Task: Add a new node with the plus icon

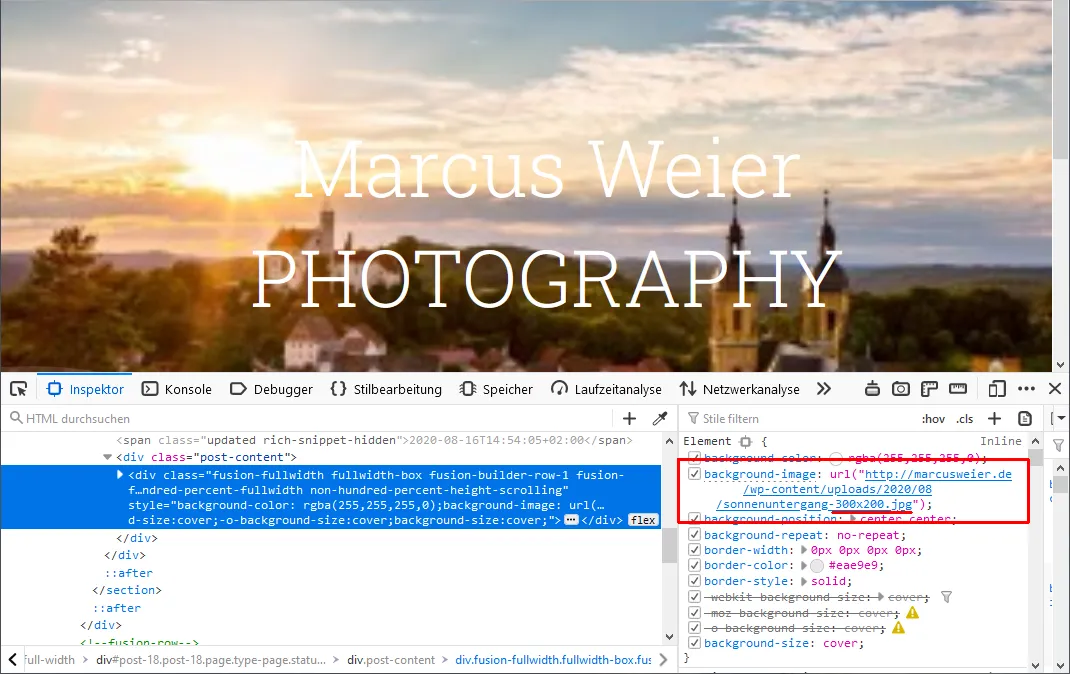Action: pyautogui.click(x=629, y=419)
